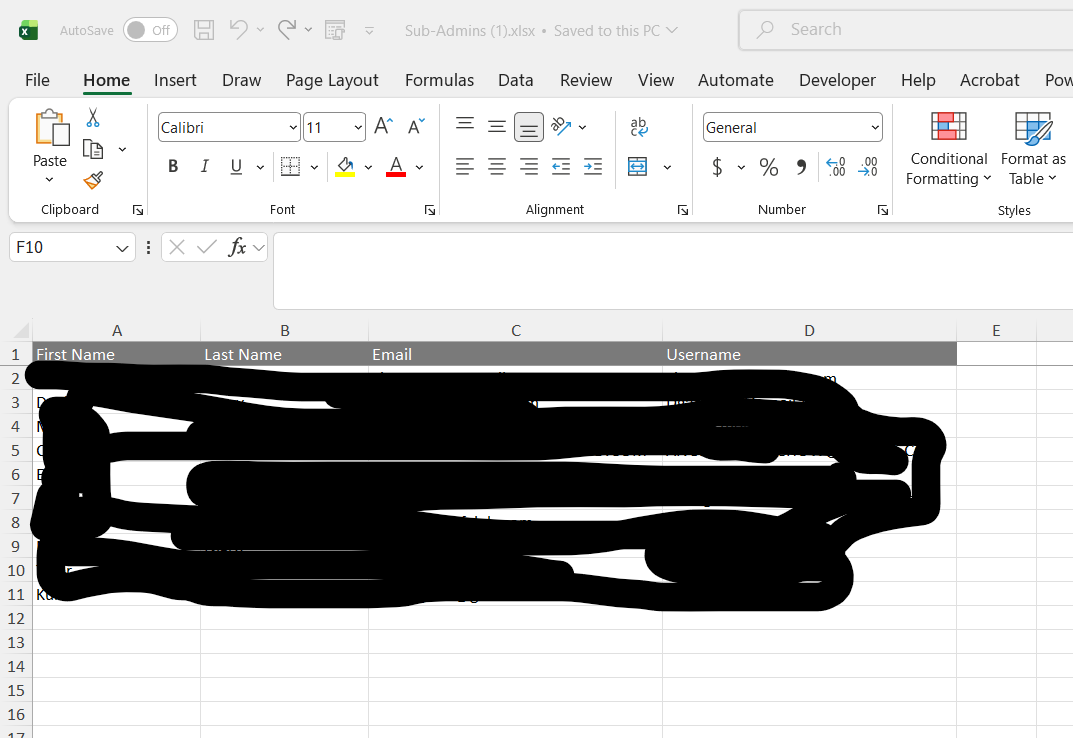Click the Increase Indent icon
Image resolution: width=1073 pixels, height=738 pixels.
(x=593, y=167)
